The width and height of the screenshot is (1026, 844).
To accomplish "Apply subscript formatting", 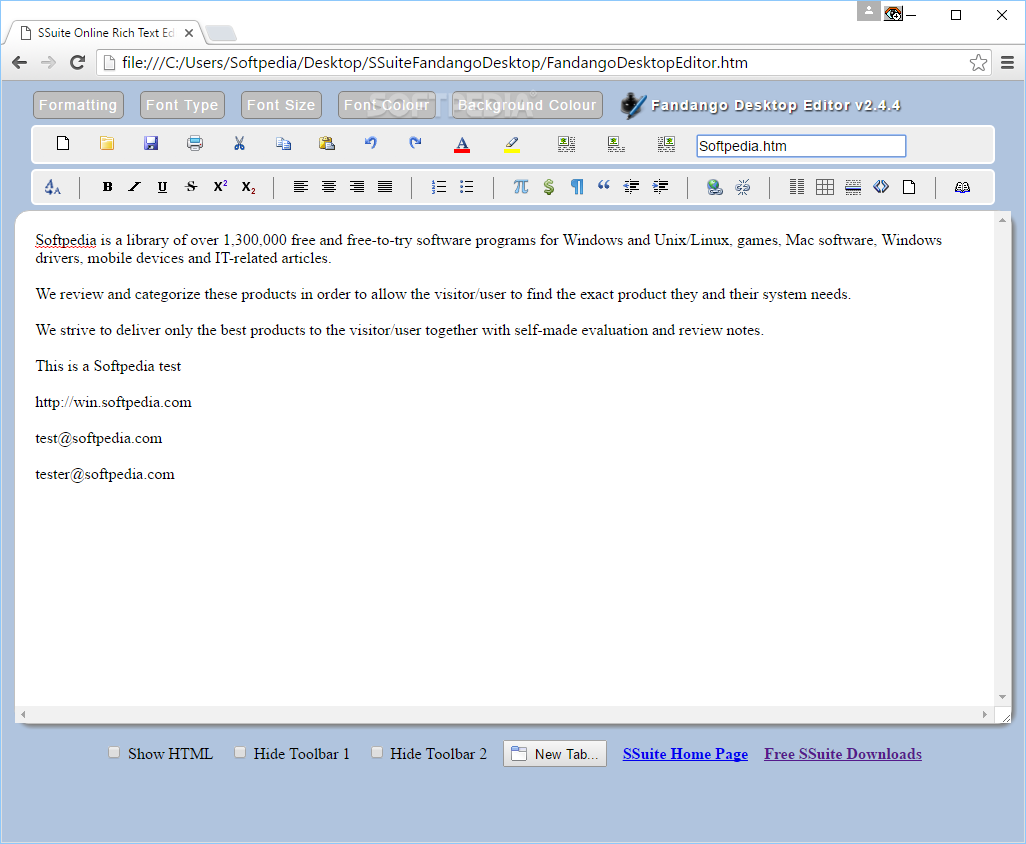I will click(249, 188).
